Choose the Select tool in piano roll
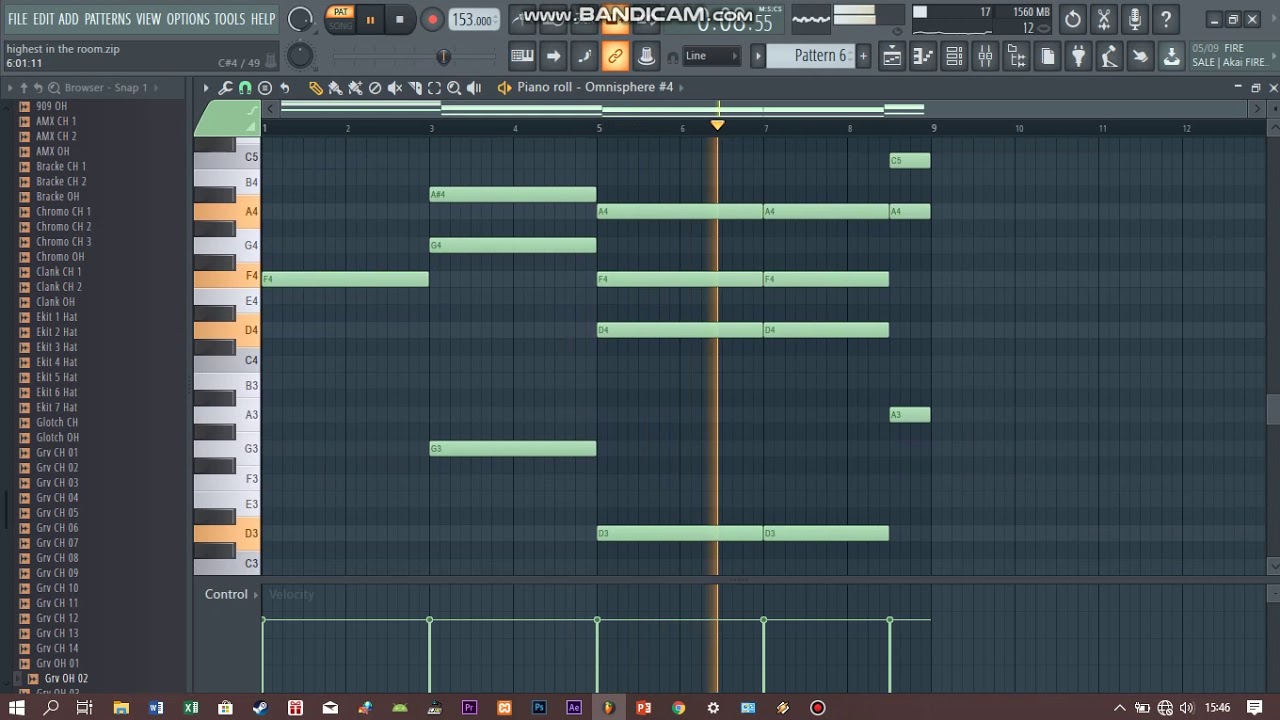This screenshot has width=1280, height=720. pyautogui.click(x=434, y=88)
